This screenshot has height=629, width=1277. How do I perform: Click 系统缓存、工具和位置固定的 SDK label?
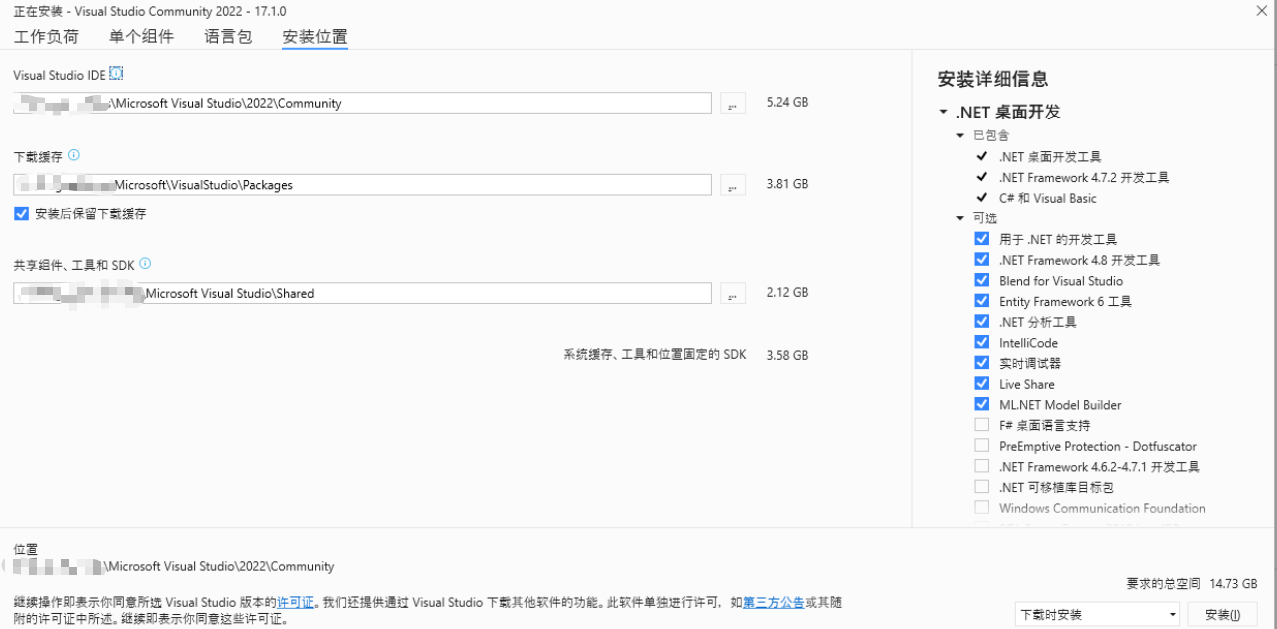(654, 355)
